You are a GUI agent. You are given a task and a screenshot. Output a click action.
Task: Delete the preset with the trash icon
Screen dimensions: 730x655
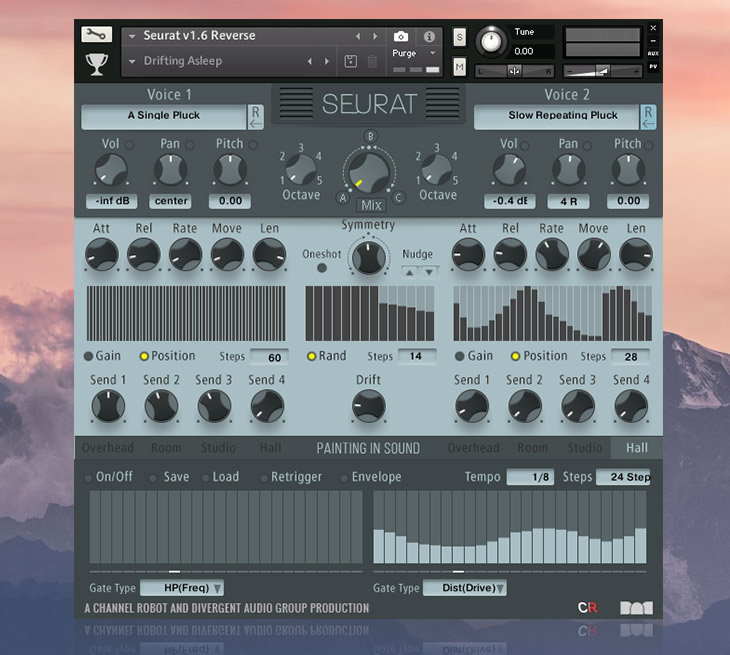[372, 61]
